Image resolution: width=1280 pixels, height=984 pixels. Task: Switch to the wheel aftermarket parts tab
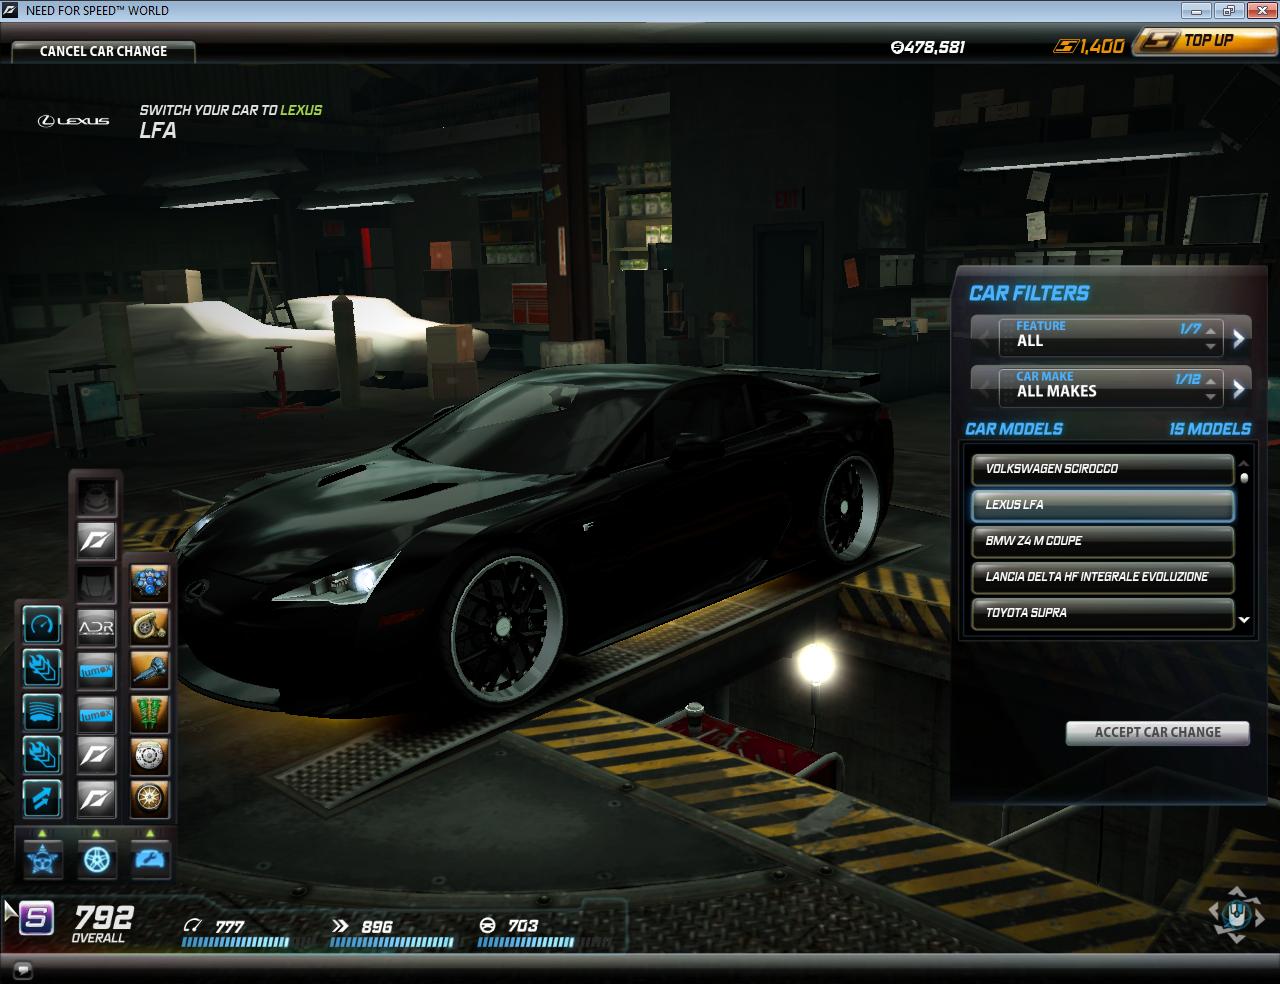click(x=96, y=859)
